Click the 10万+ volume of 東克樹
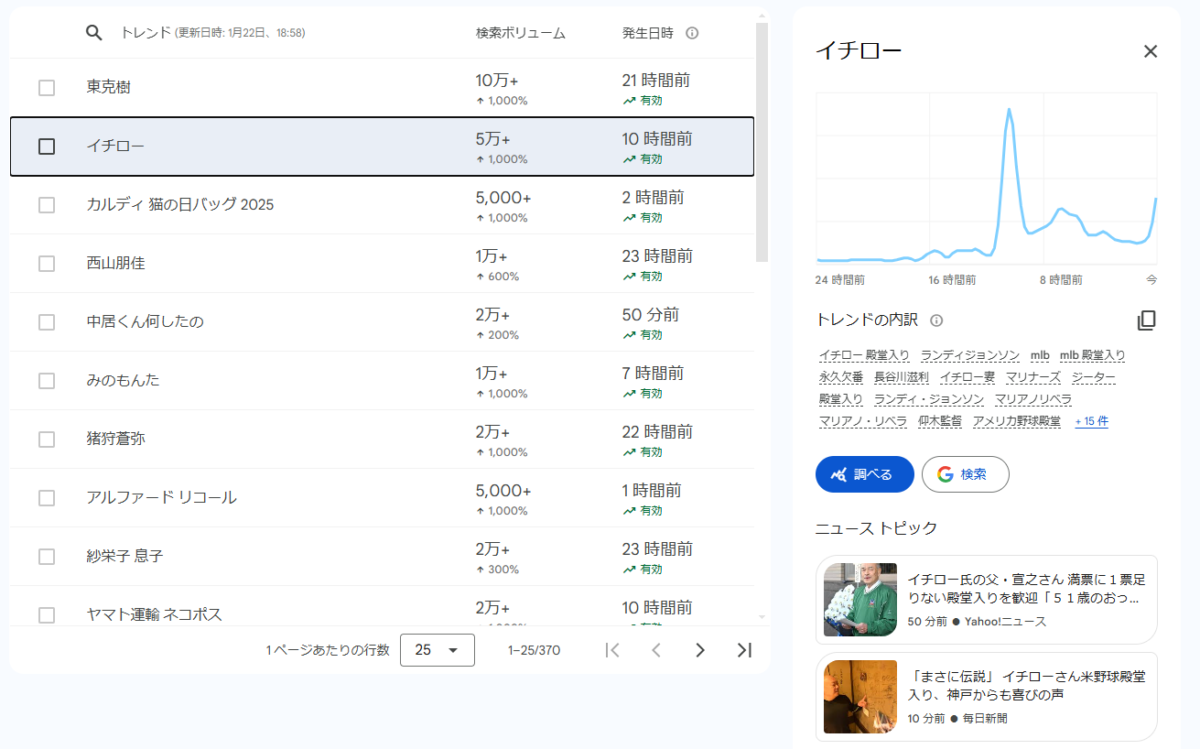 497,81
